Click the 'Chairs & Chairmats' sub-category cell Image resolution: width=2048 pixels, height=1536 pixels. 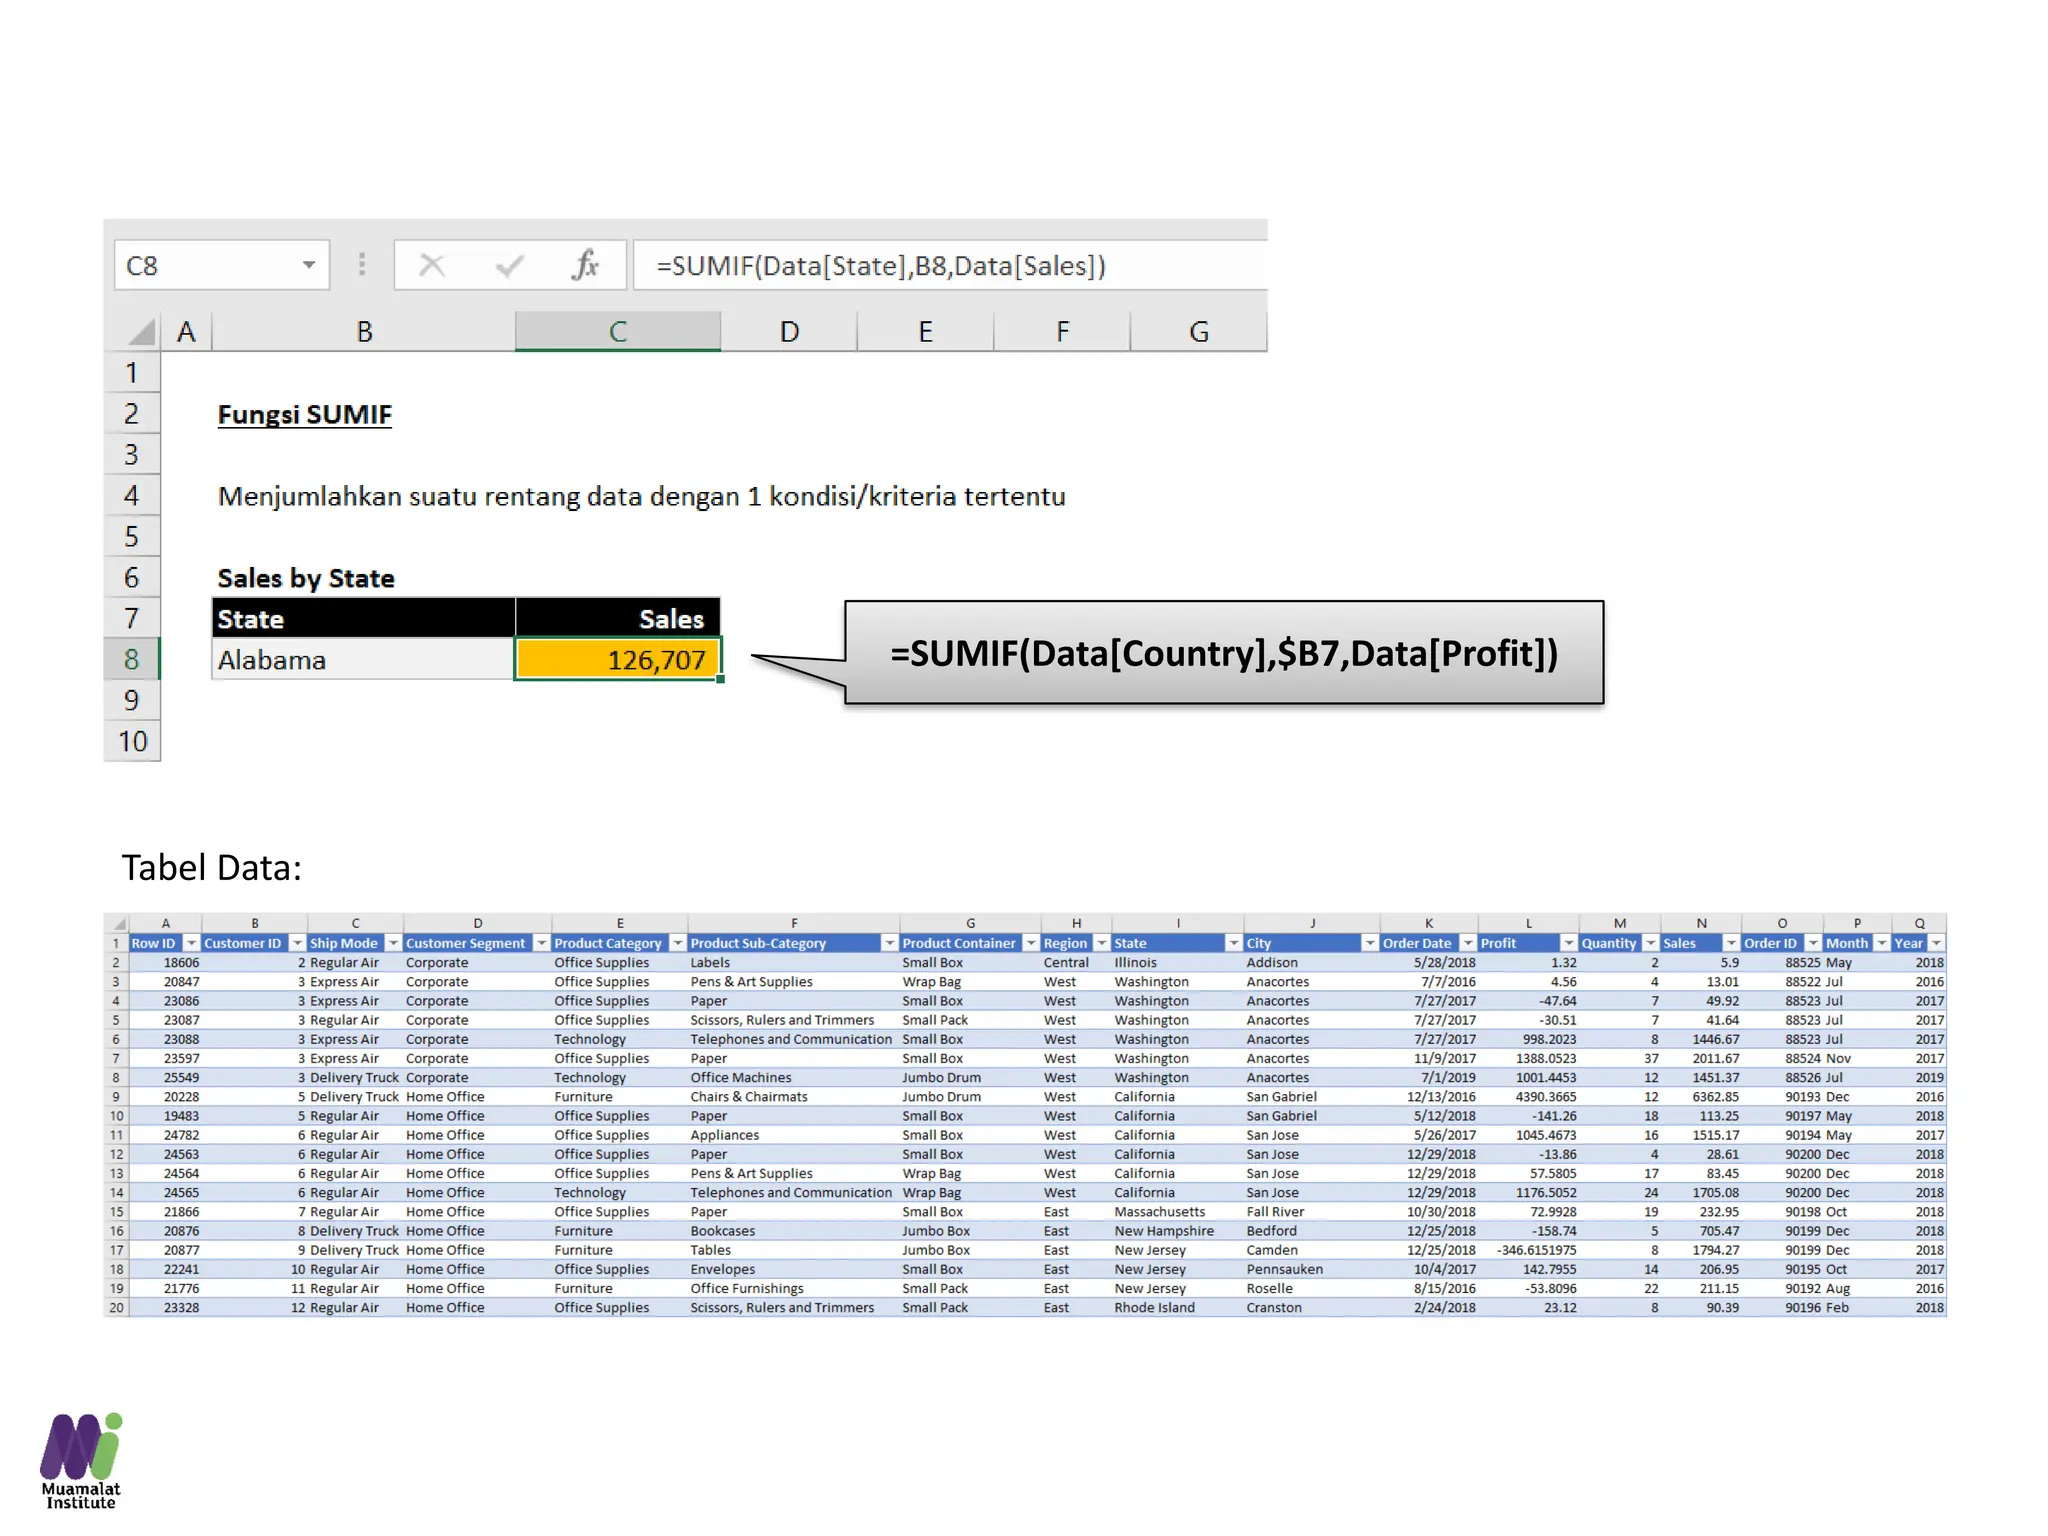coord(793,1096)
